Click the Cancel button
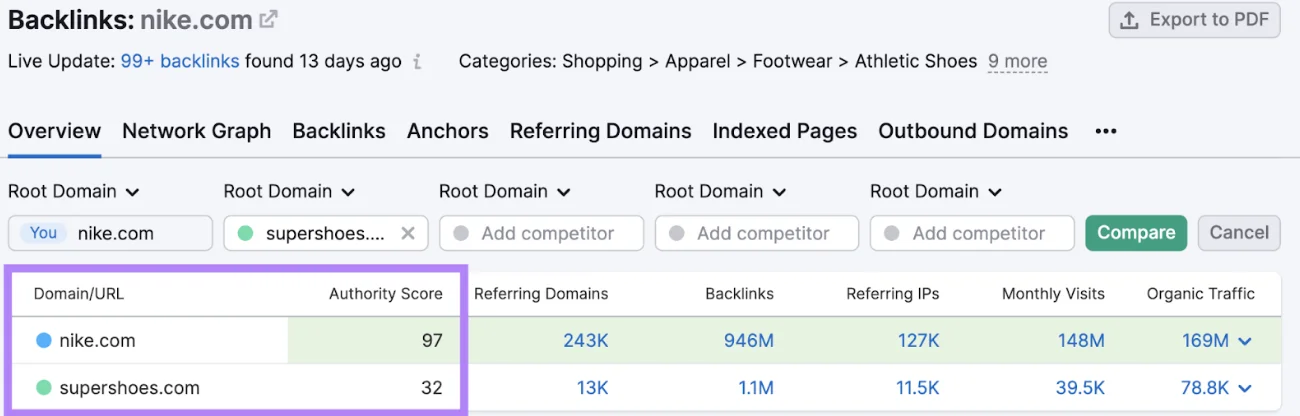This screenshot has height=416, width=1300. tap(1239, 233)
